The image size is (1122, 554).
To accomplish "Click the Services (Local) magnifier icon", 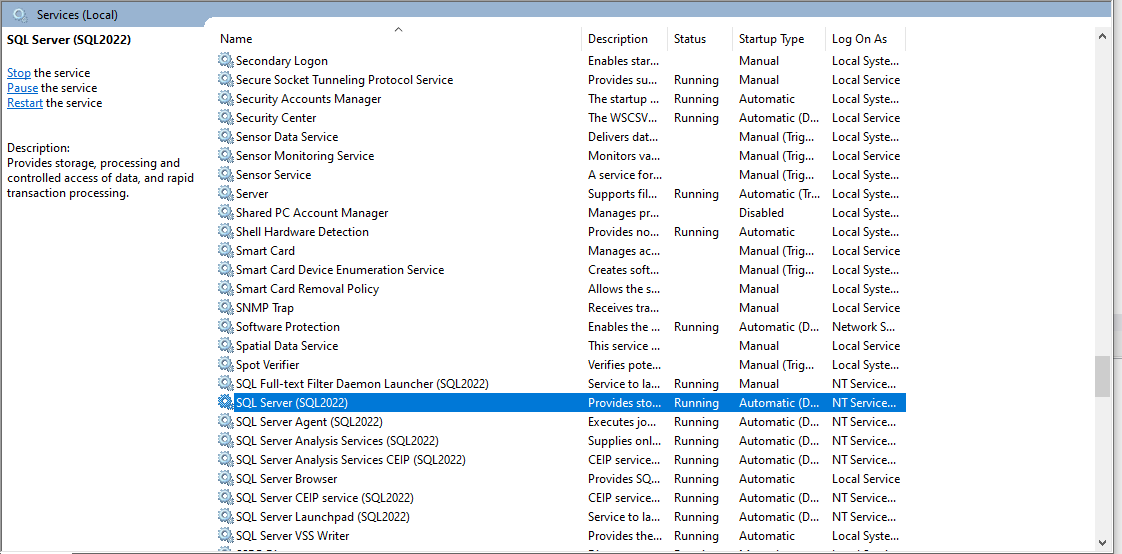I will [21, 14].
